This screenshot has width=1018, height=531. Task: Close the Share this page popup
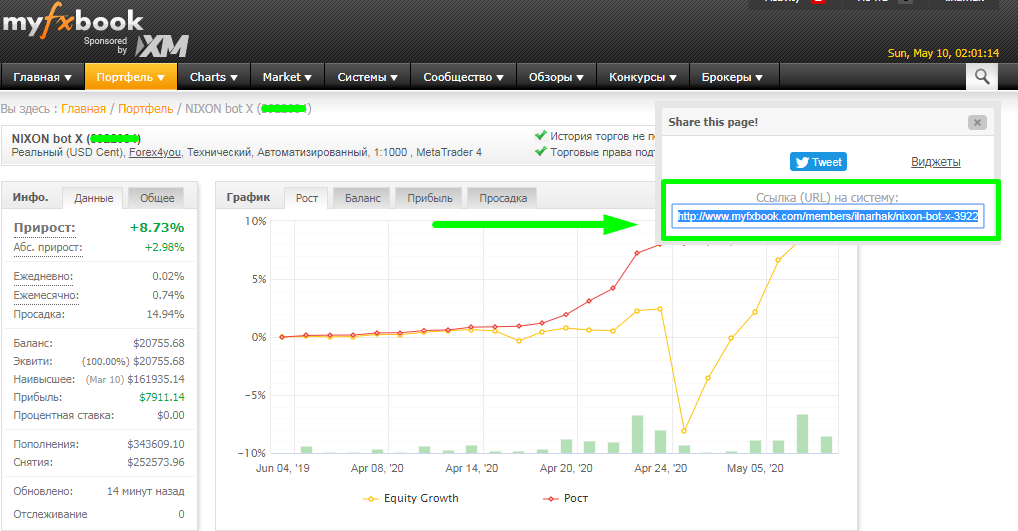pyautogui.click(x=977, y=122)
